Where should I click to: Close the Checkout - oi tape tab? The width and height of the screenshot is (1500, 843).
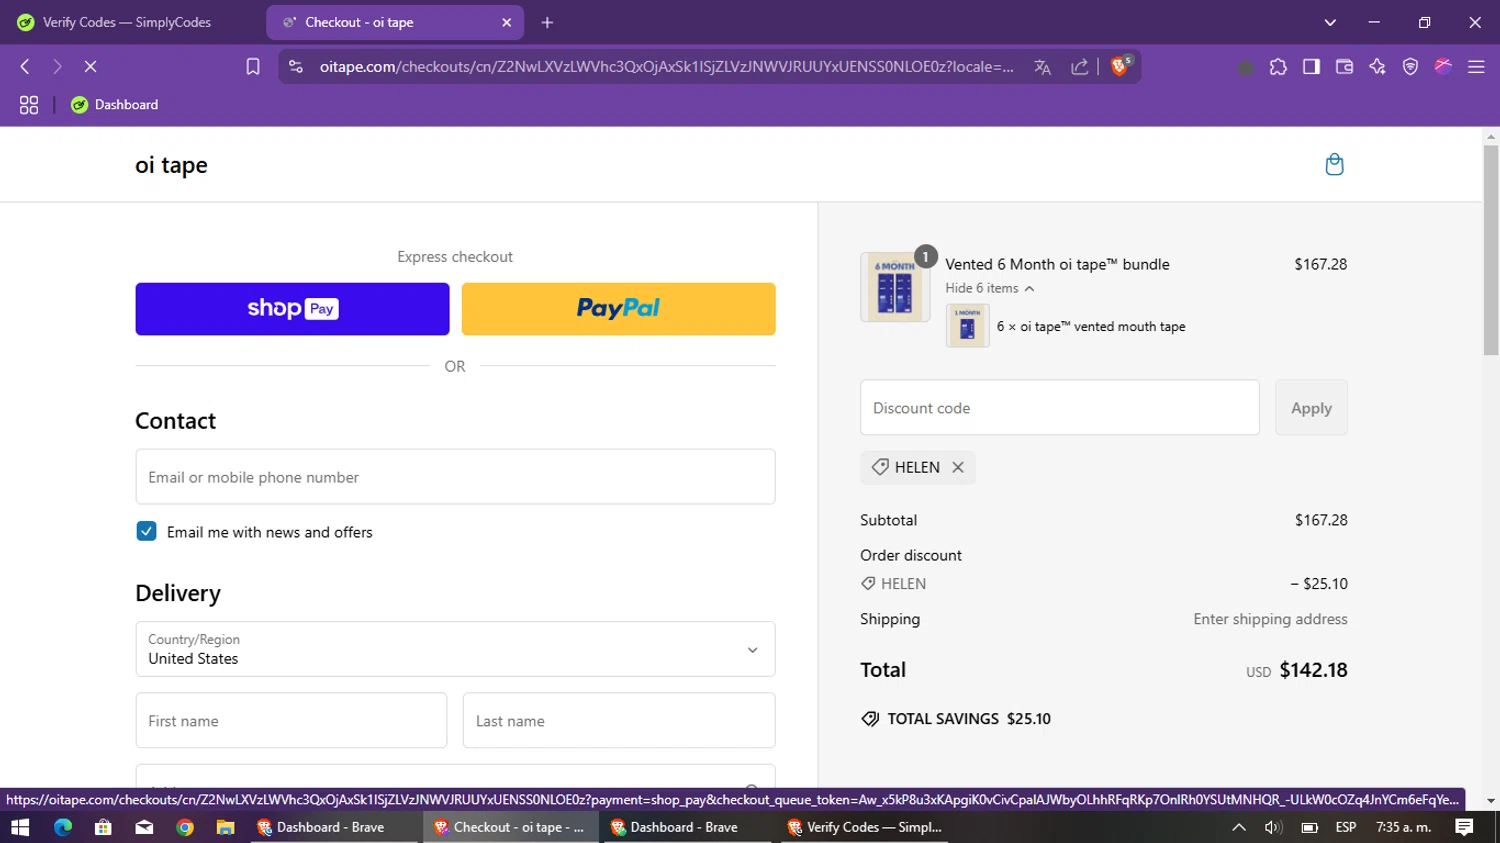[x=507, y=22]
